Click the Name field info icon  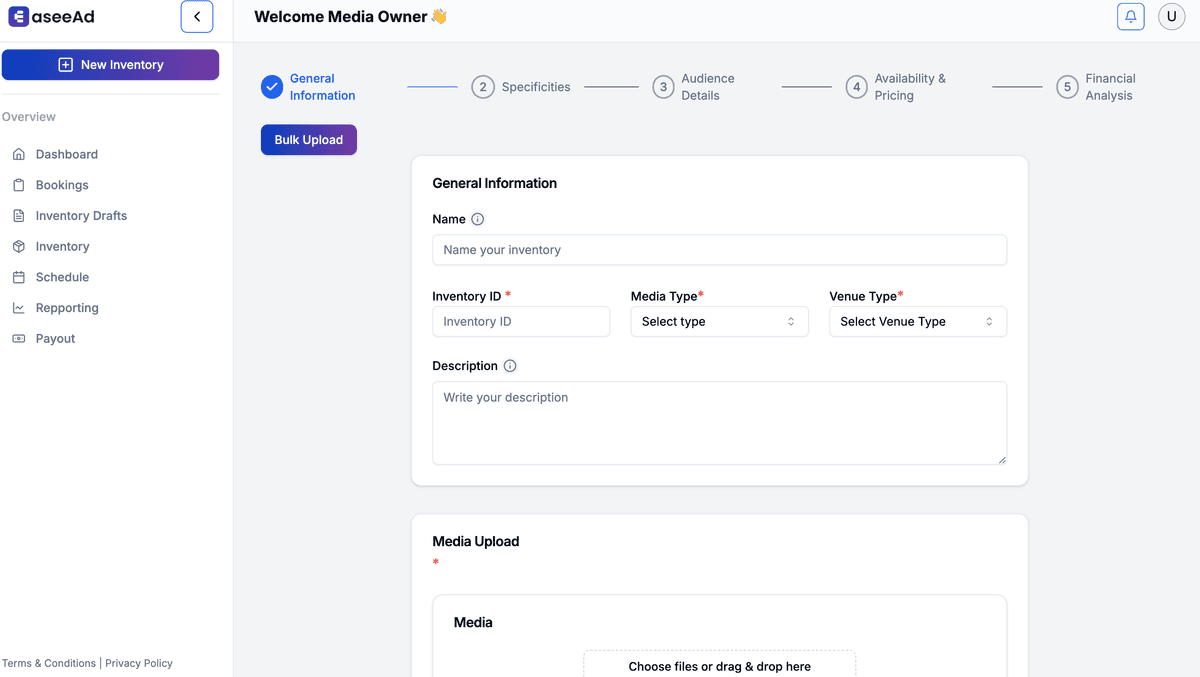click(478, 219)
